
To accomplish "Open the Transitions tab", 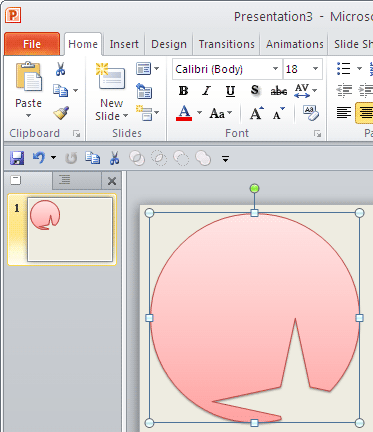I will (x=227, y=44).
